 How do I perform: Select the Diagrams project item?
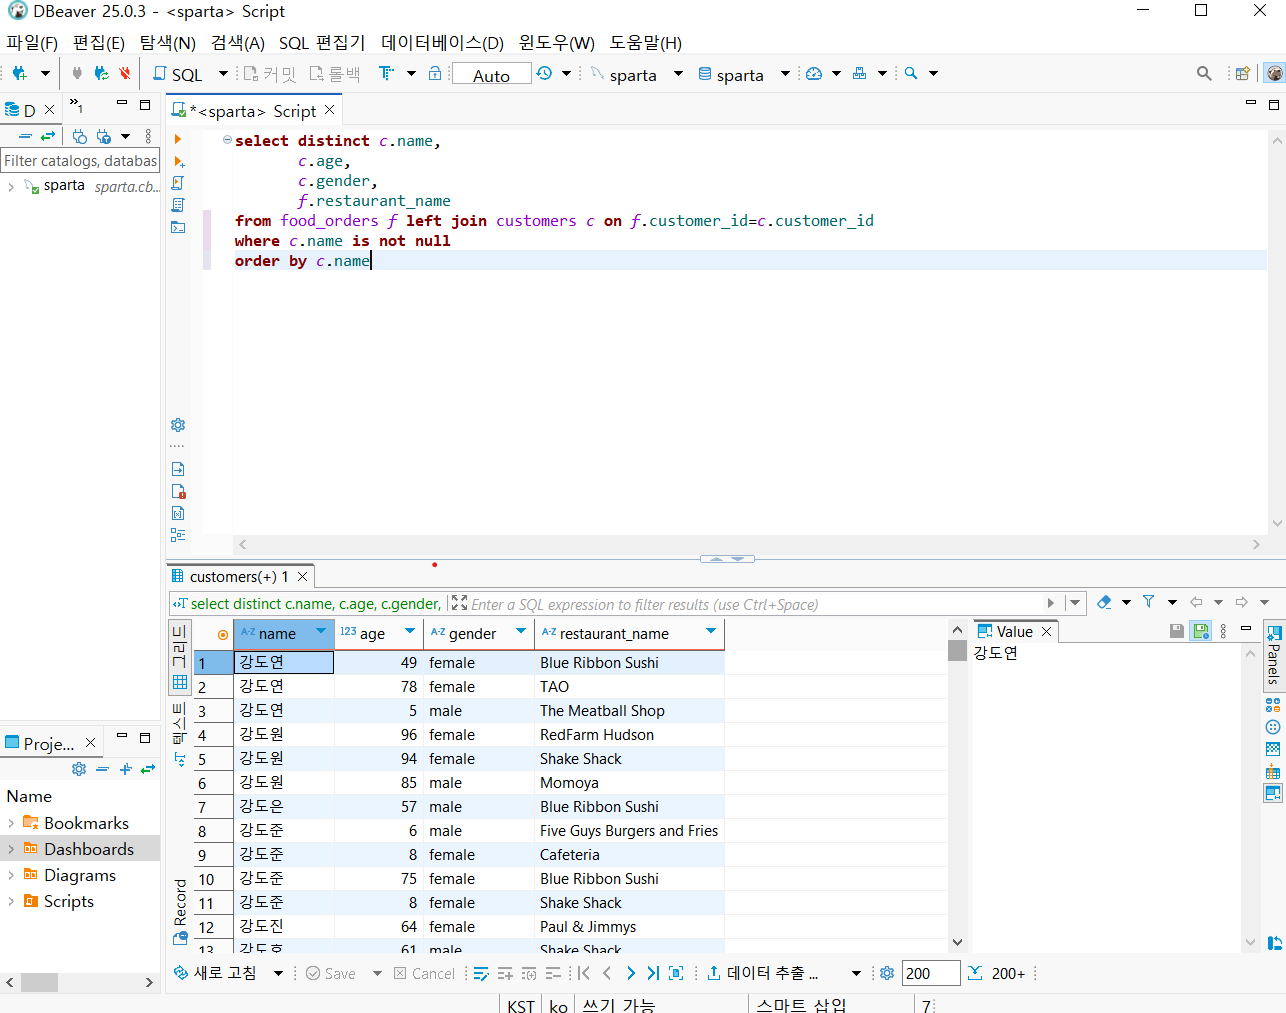point(80,875)
